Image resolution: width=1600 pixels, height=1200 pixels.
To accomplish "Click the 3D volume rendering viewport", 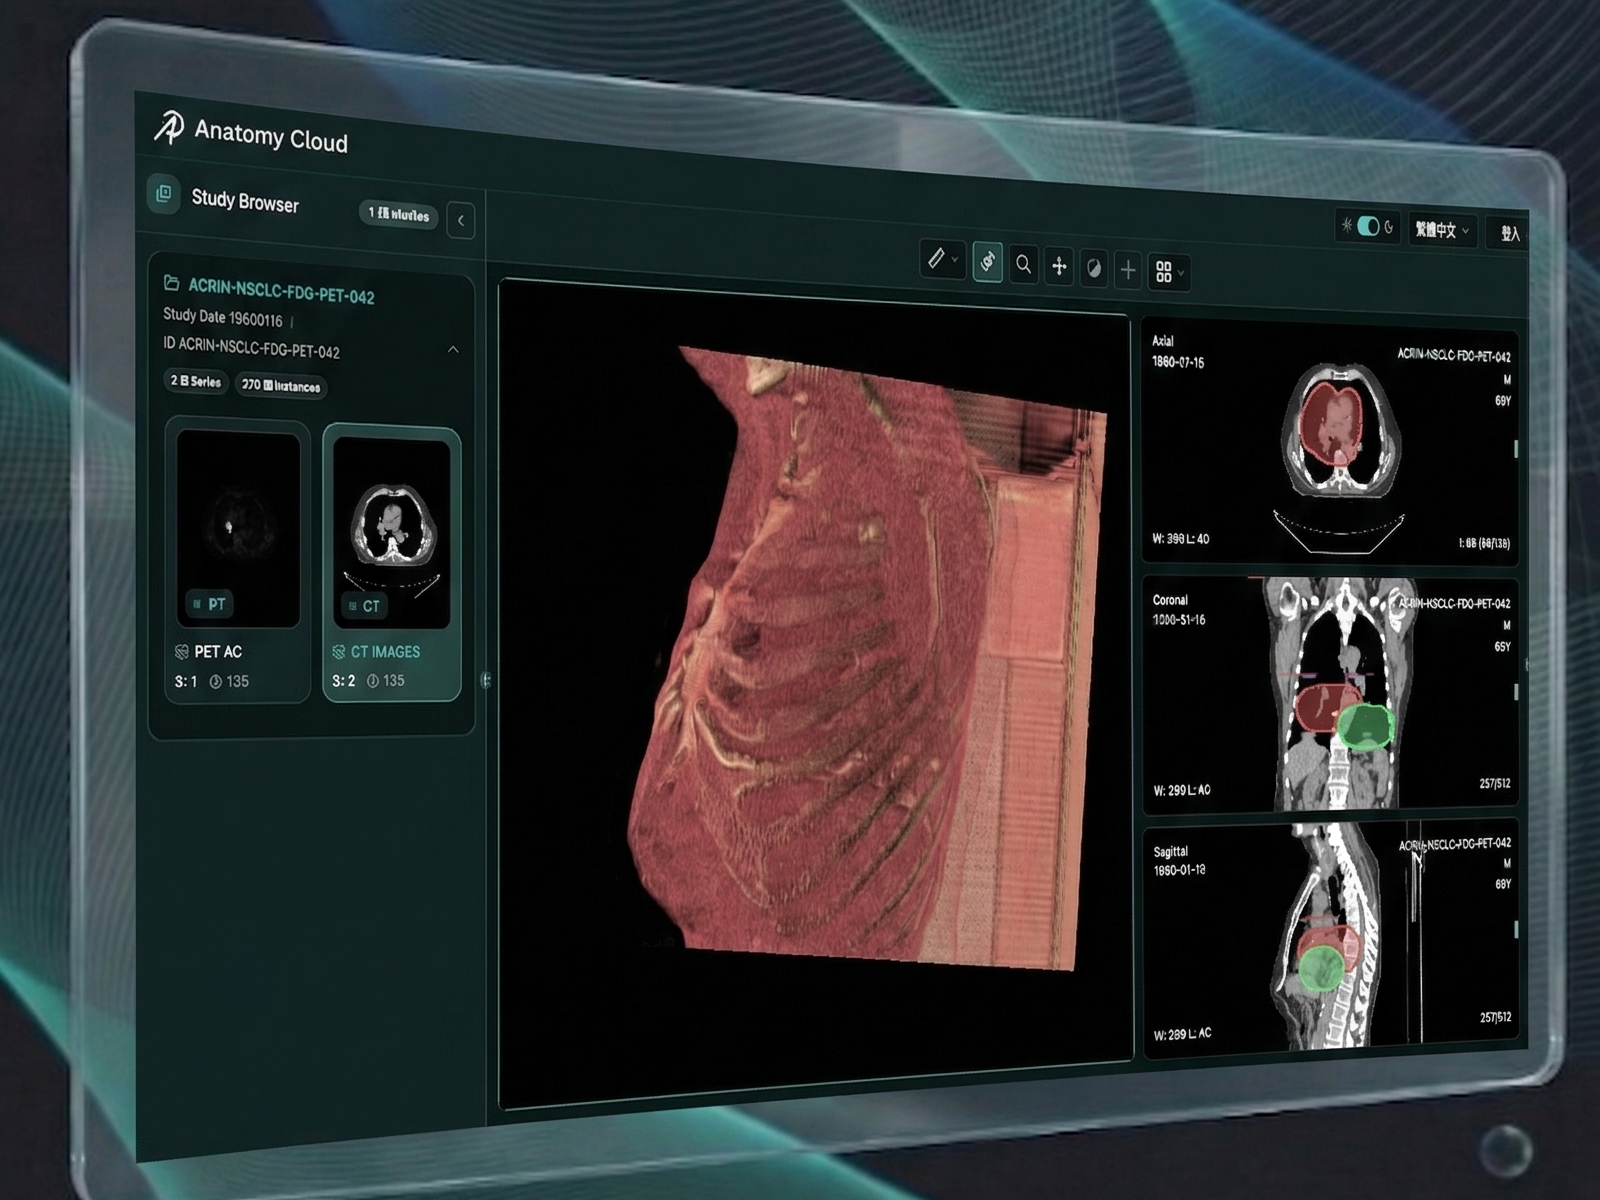I will click(x=815, y=692).
